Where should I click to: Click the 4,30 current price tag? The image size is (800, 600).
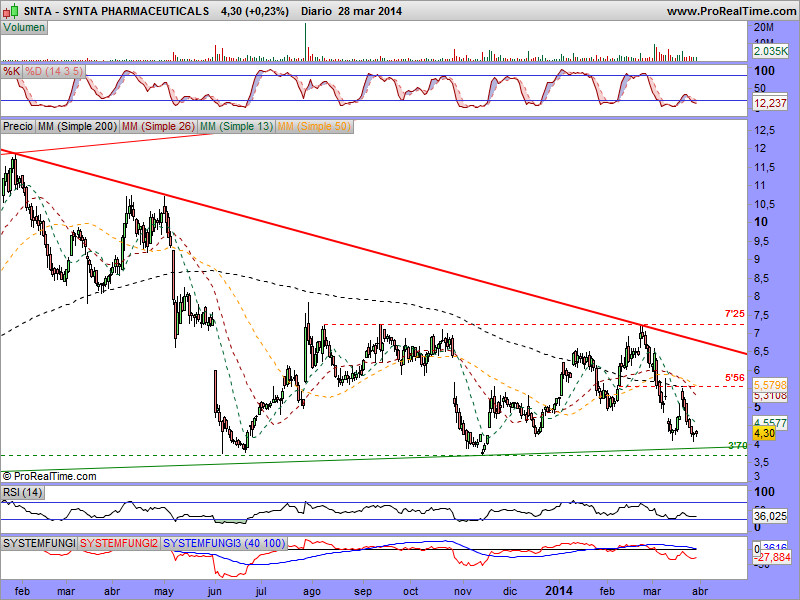click(x=764, y=434)
